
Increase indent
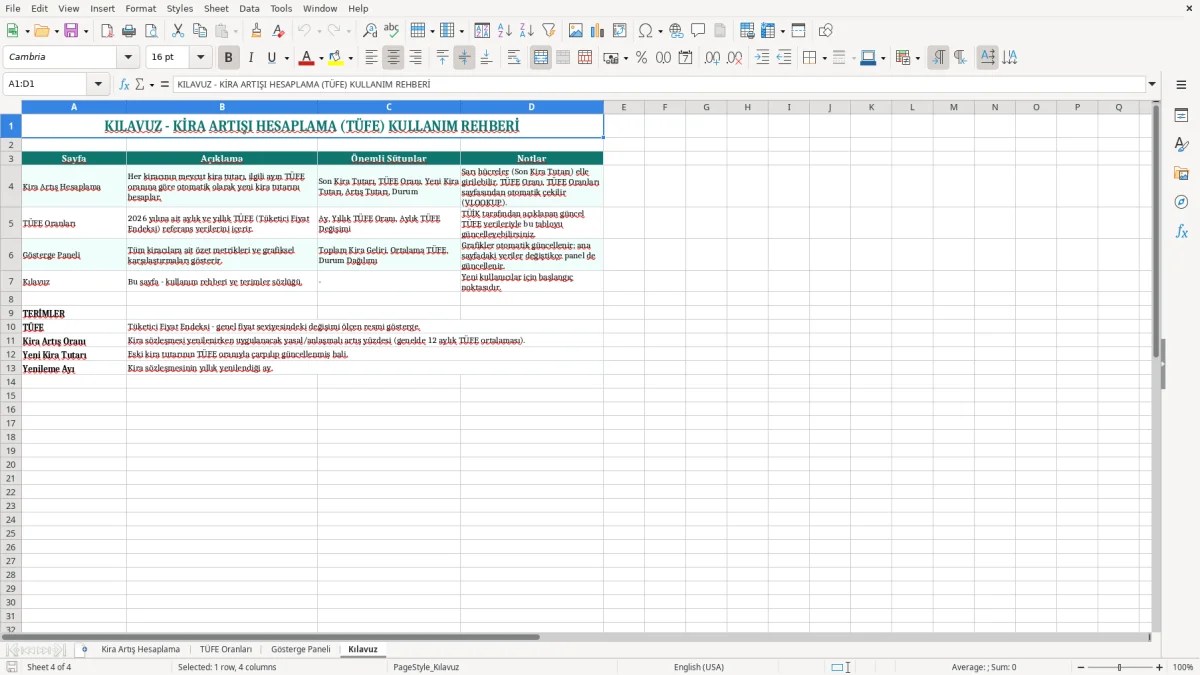tap(762, 58)
